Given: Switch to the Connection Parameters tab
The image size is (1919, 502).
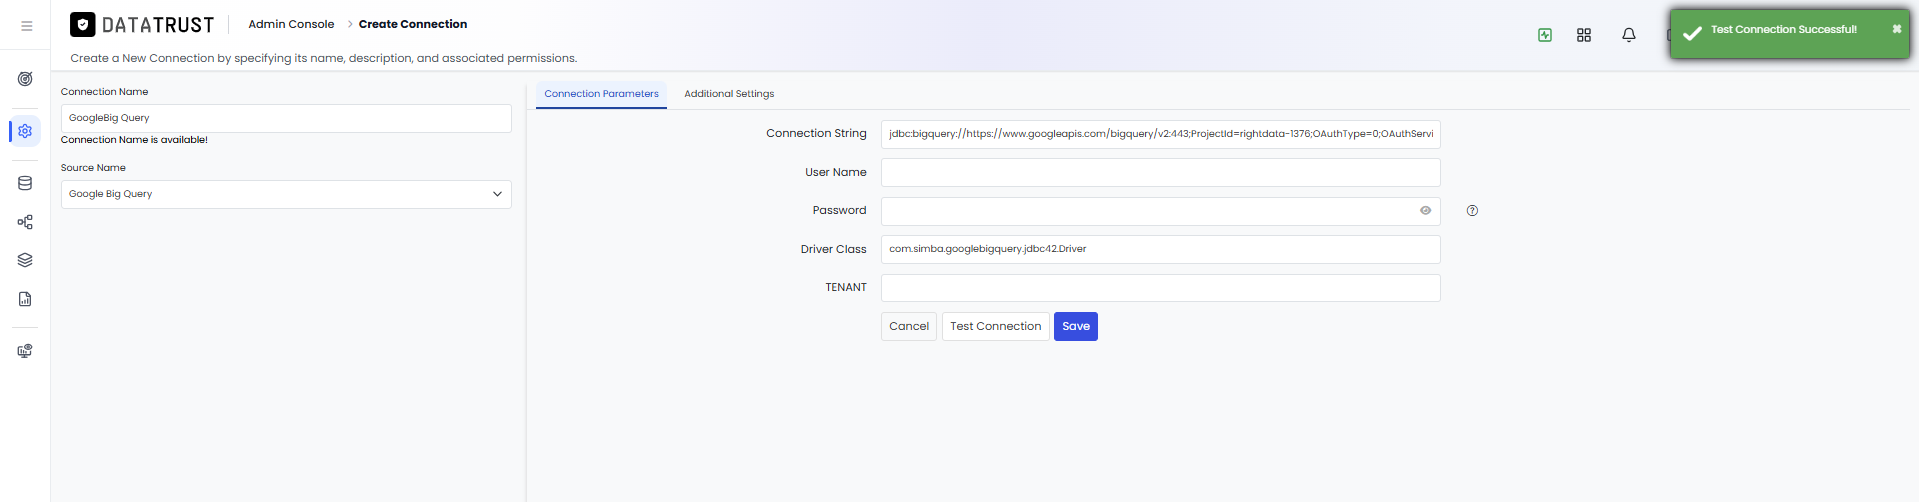Looking at the screenshot, I should point(601,94).
